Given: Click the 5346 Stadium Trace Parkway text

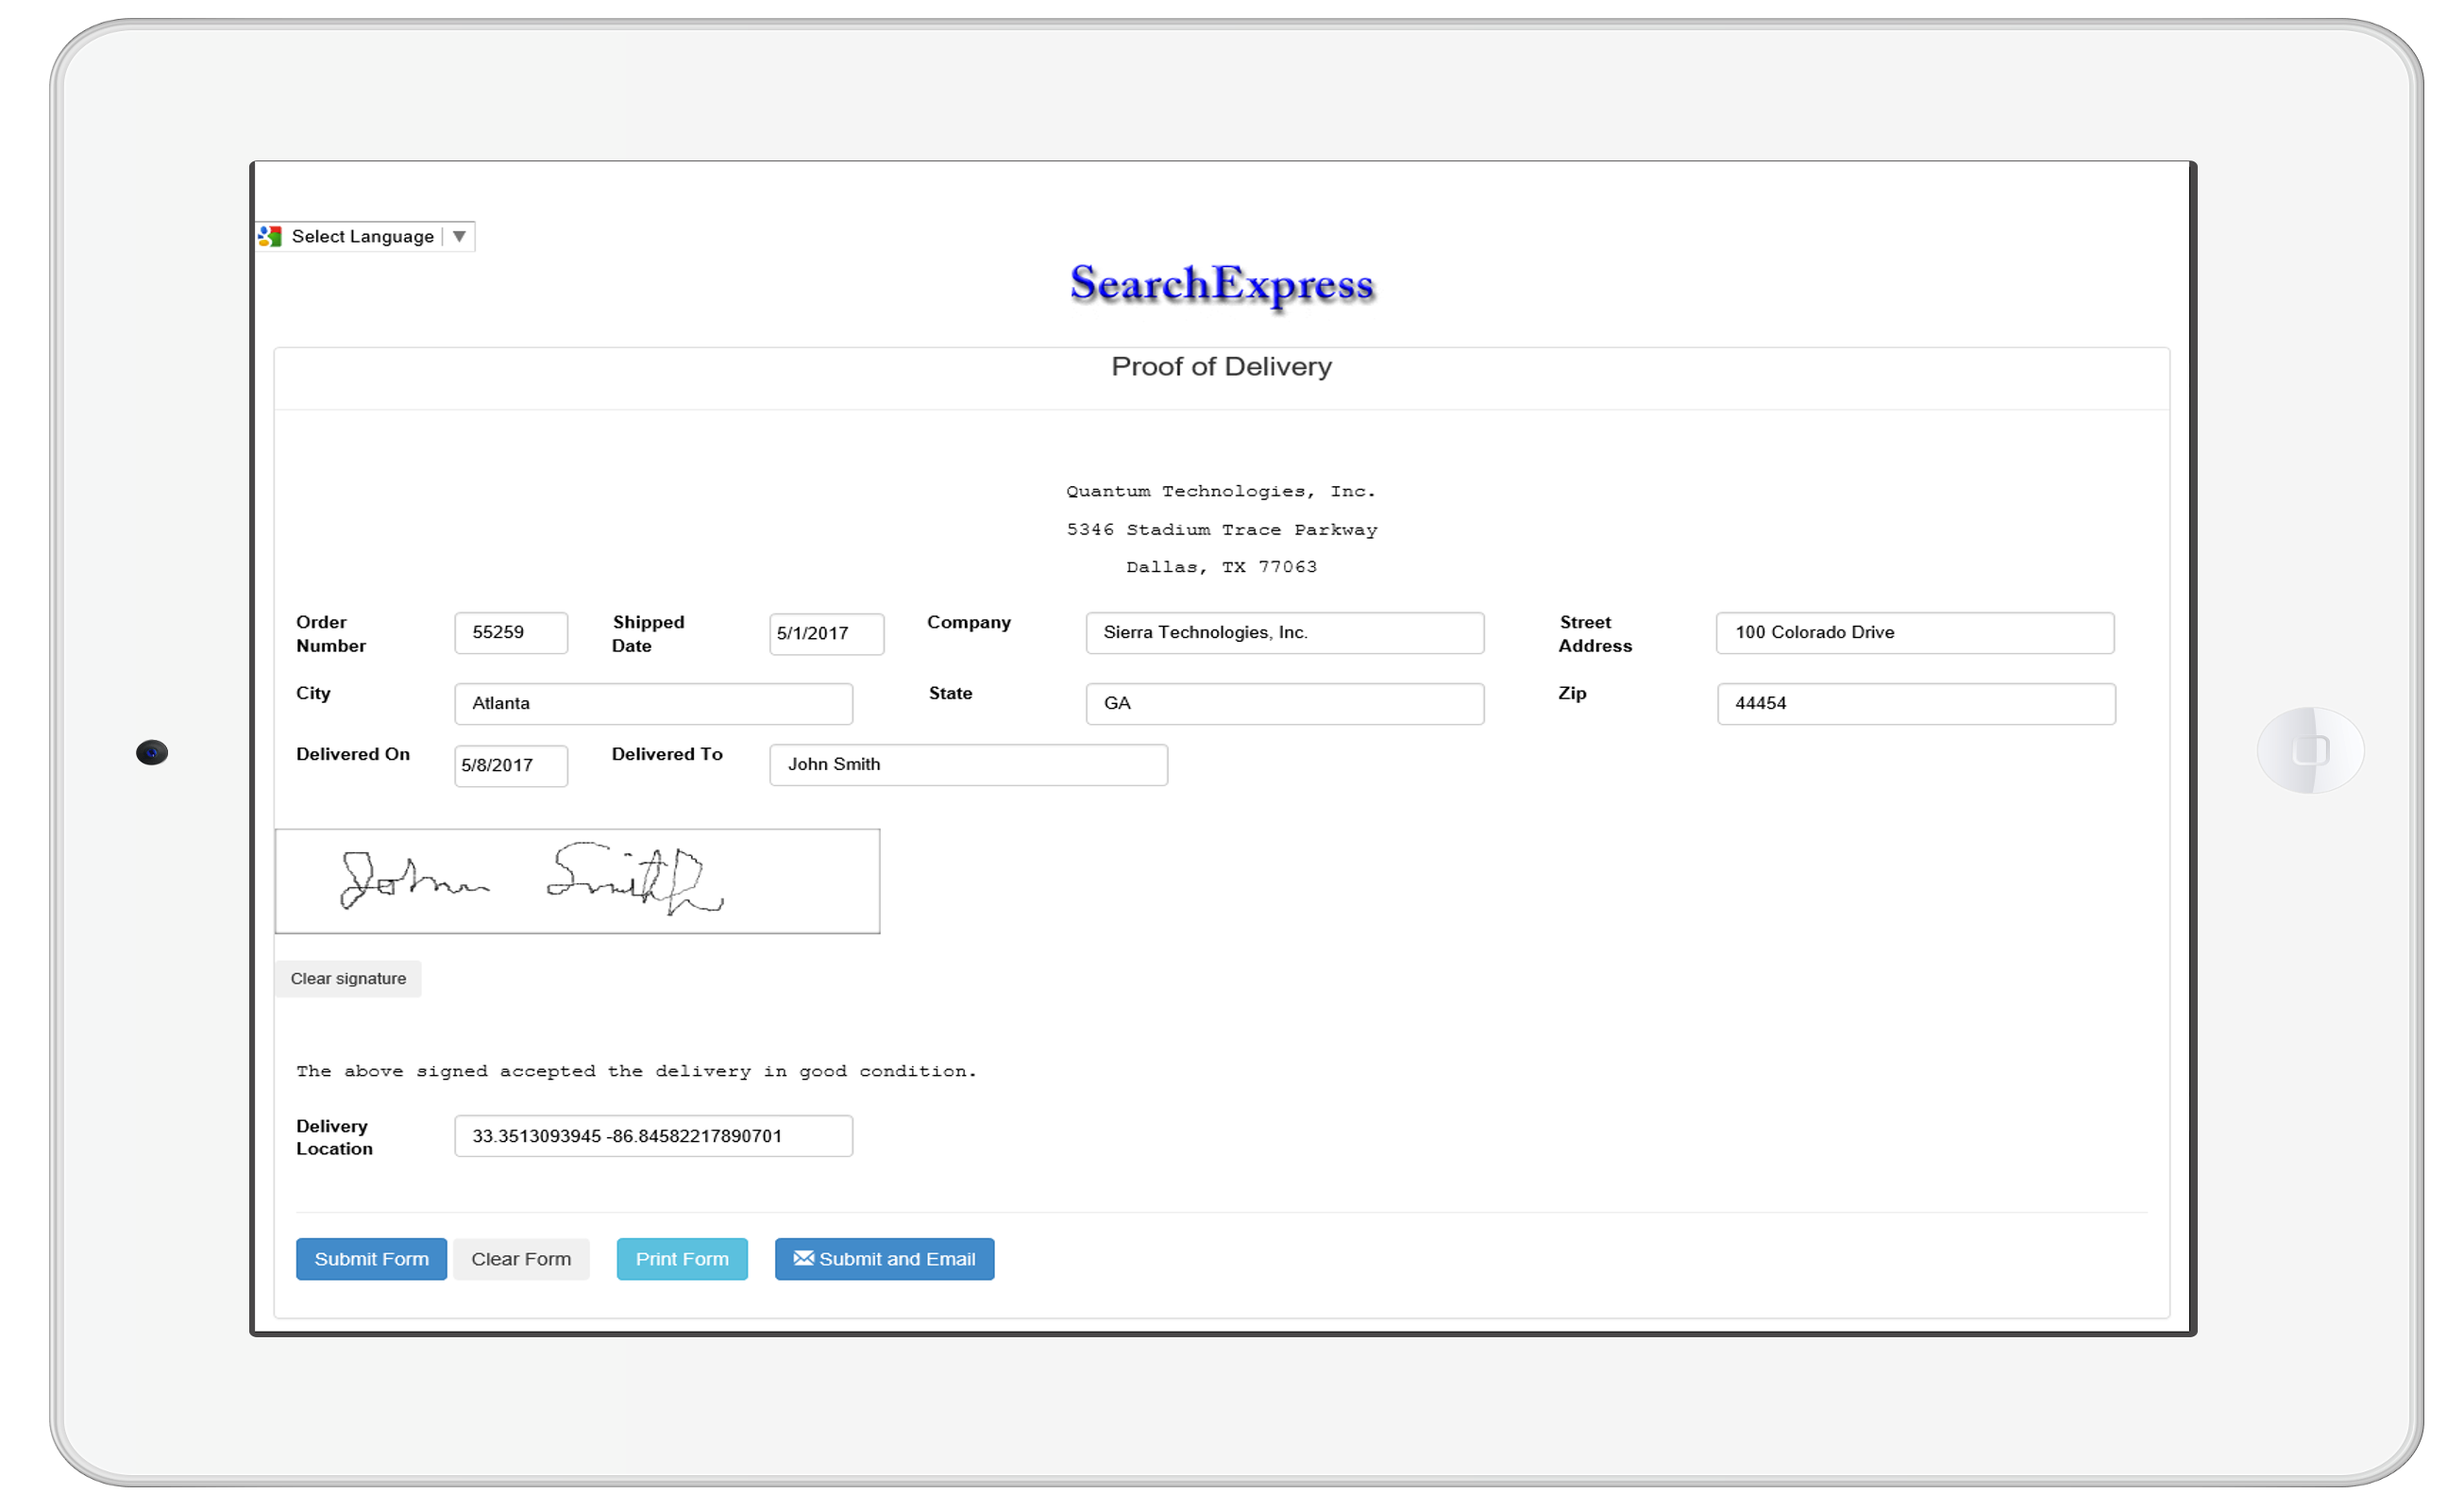Looking at the screenshot, I should pyautogui.click(x=1222, y=530).
